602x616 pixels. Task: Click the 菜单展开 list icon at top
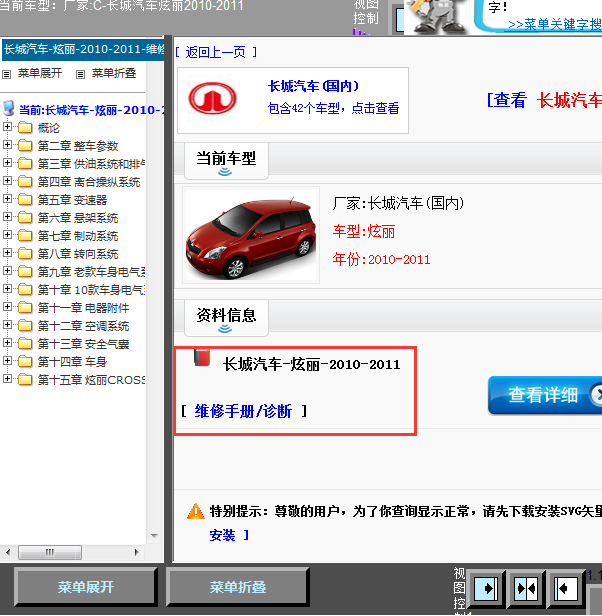coord(7,74)
